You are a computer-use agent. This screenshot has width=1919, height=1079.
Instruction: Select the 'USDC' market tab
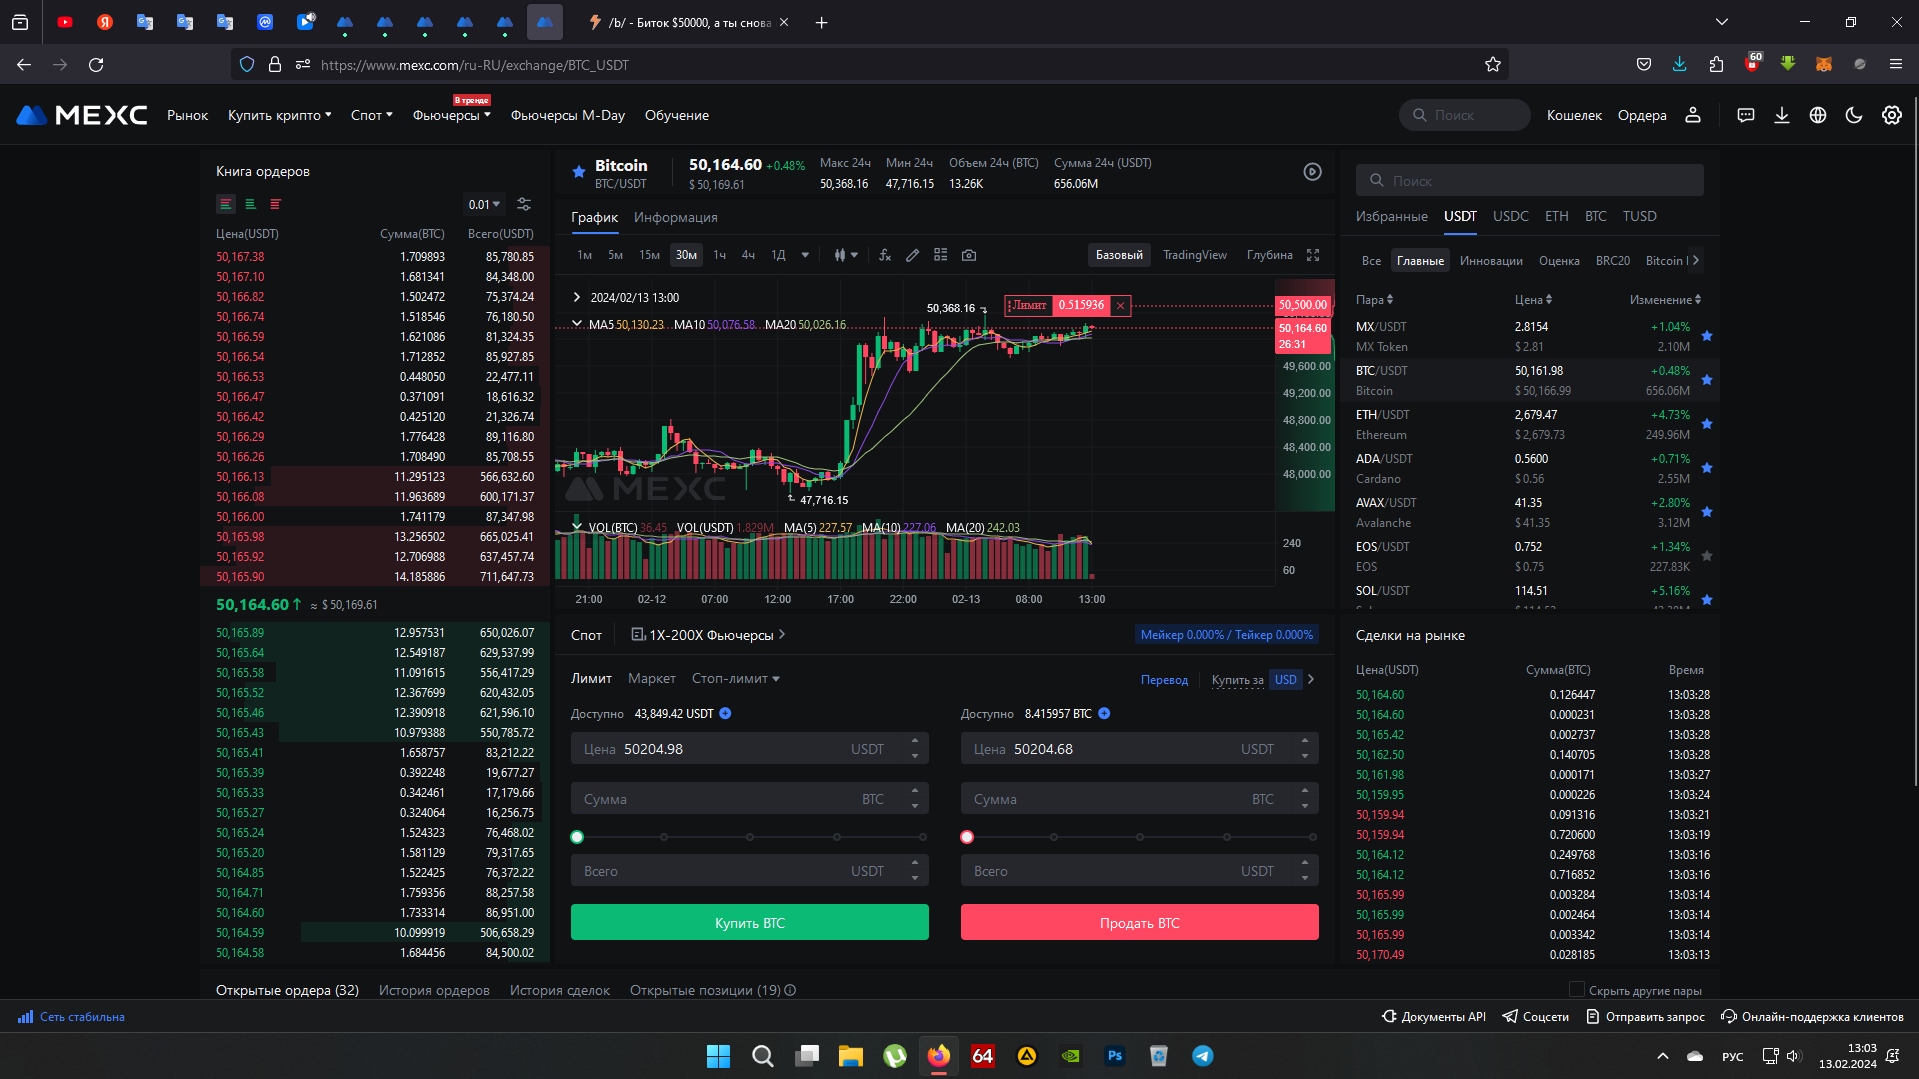(1511, 216)
